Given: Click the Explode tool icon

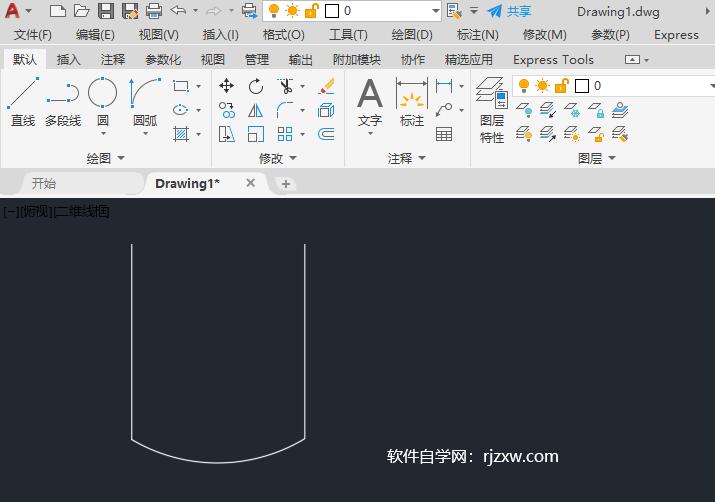Looking at the screenshot, I should tap(326, 110).
